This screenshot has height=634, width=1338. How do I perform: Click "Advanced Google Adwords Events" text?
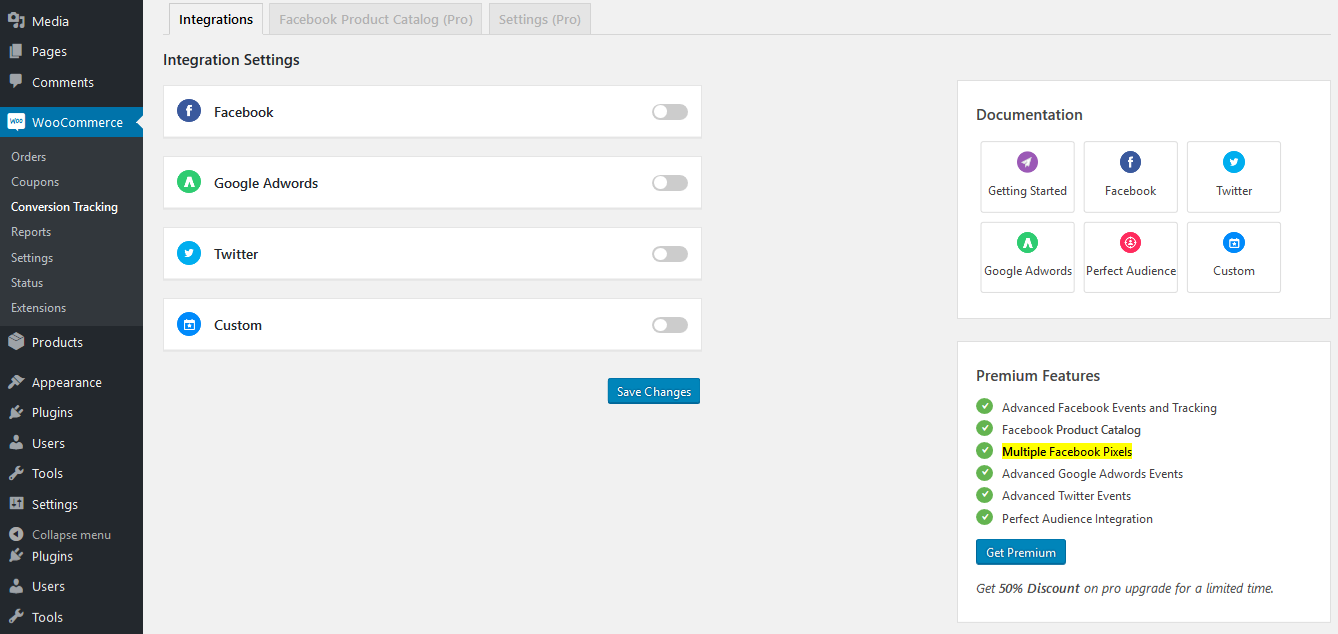click(x=1092, y=474)
